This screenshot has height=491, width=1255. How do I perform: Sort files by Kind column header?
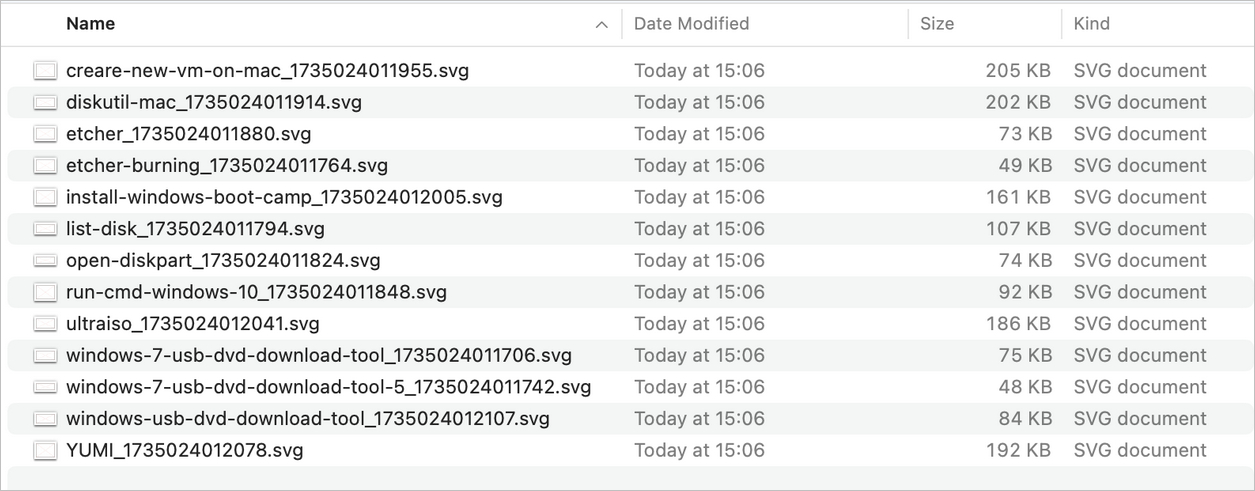tap(1091, 23)
